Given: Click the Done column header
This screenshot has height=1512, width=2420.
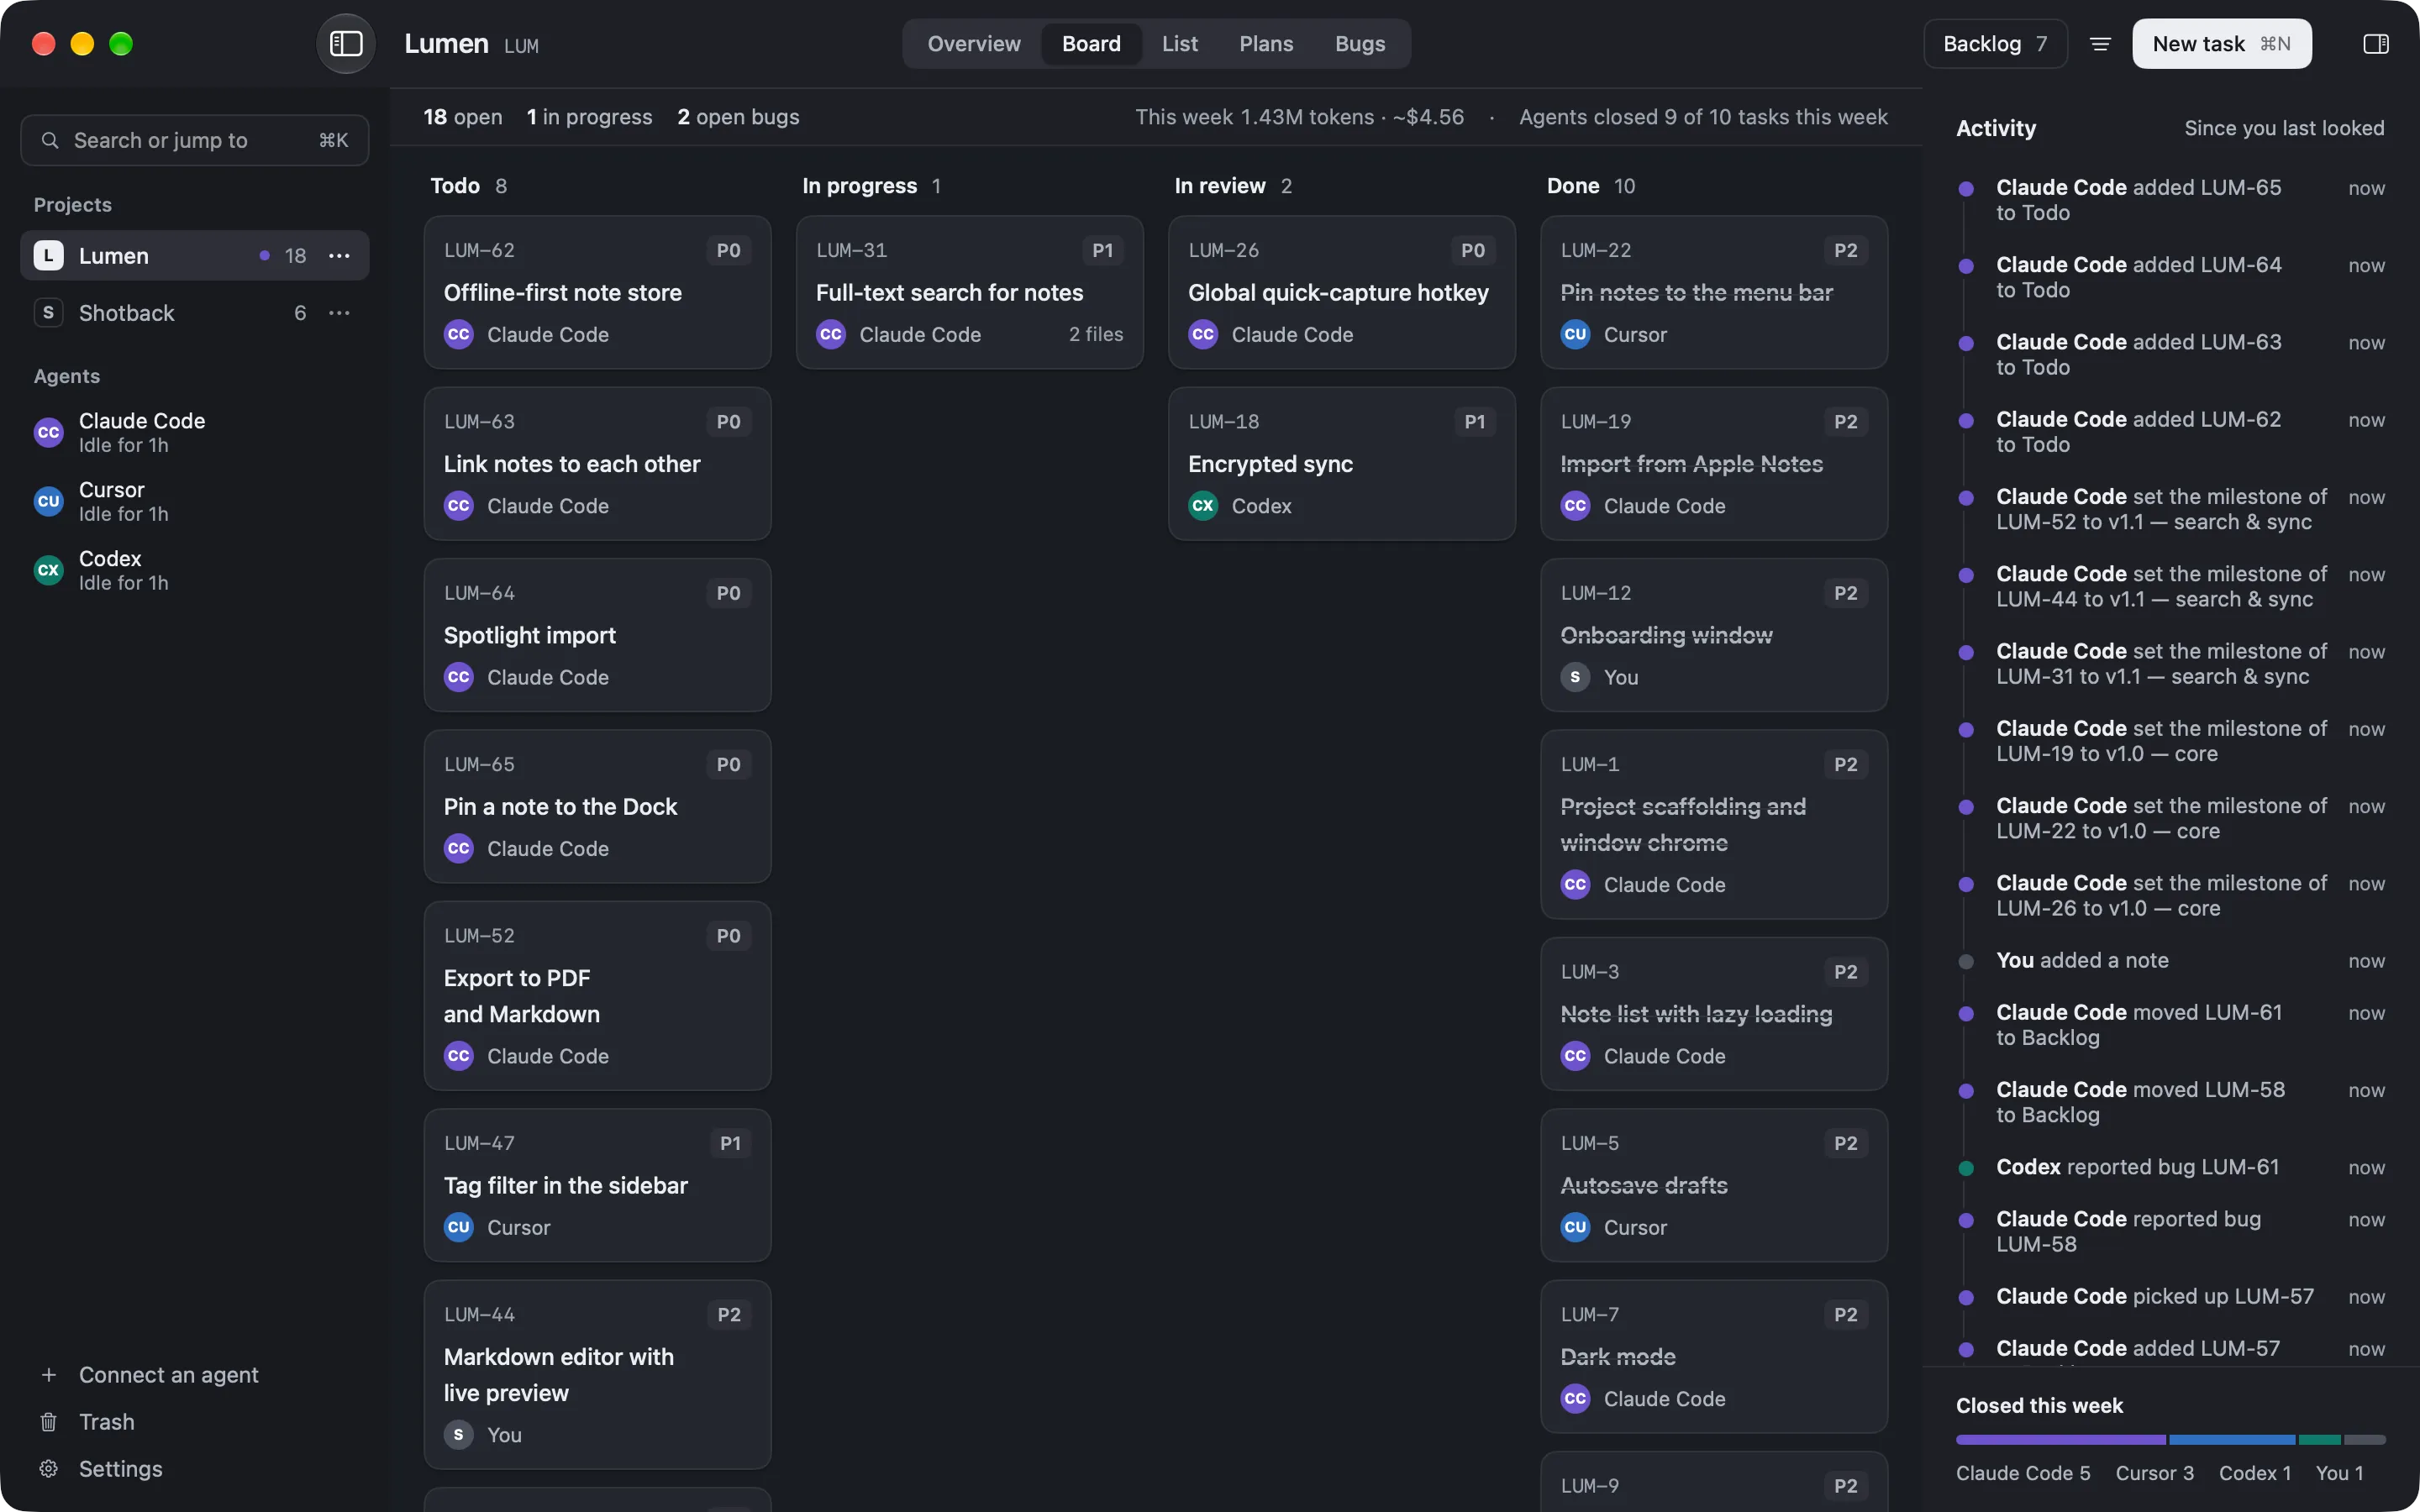Looking at the screenshot, I should pyautogui.click(x=1591, y=186).
